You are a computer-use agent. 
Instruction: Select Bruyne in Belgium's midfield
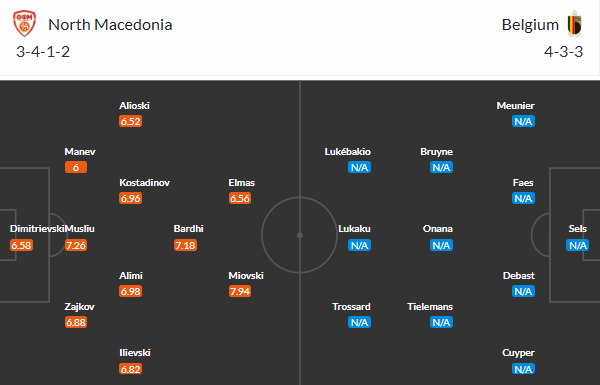pos(436,152)
